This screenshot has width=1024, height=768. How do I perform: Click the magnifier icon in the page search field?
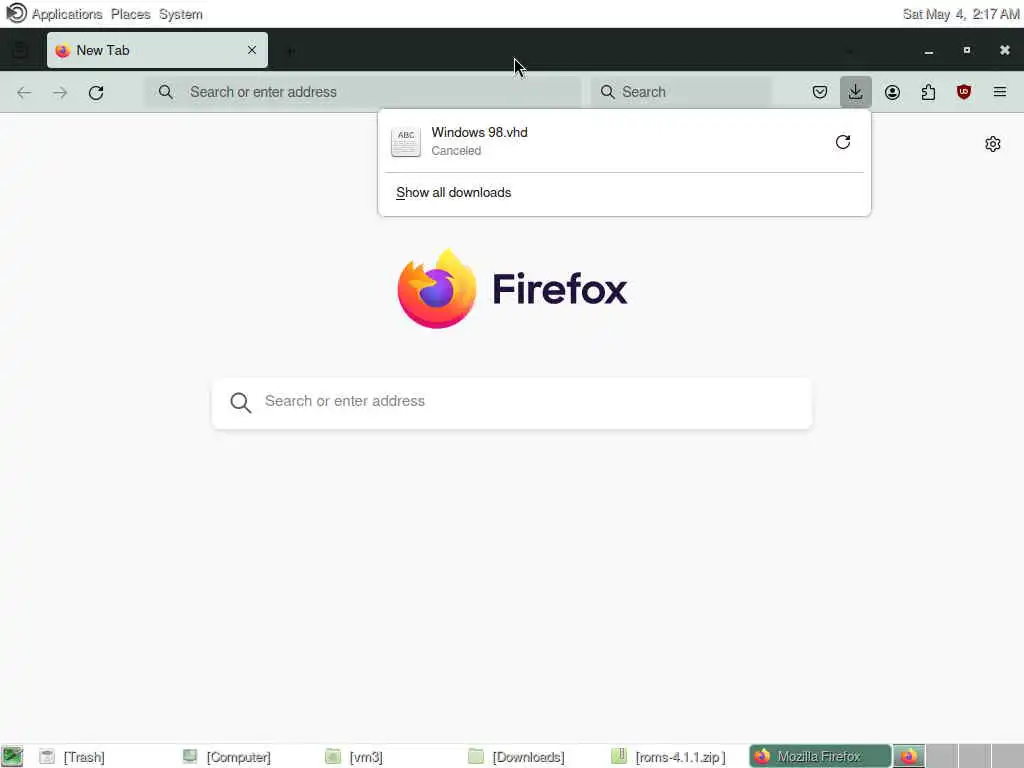click(241, 402)
